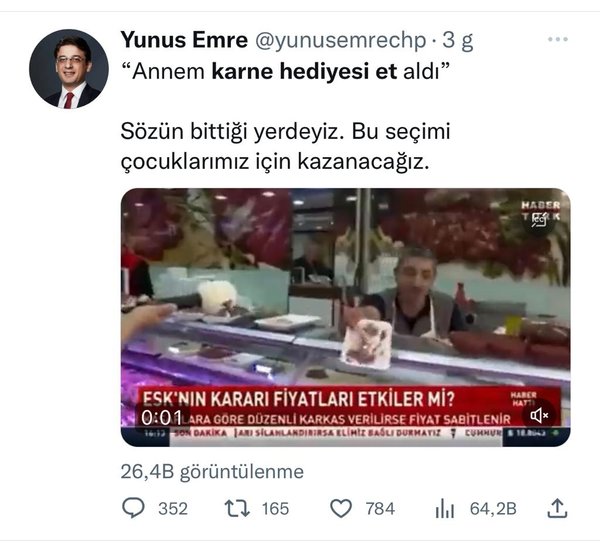
Task: Click the 3 g tweet timestamp
Action: pos(458,41)
